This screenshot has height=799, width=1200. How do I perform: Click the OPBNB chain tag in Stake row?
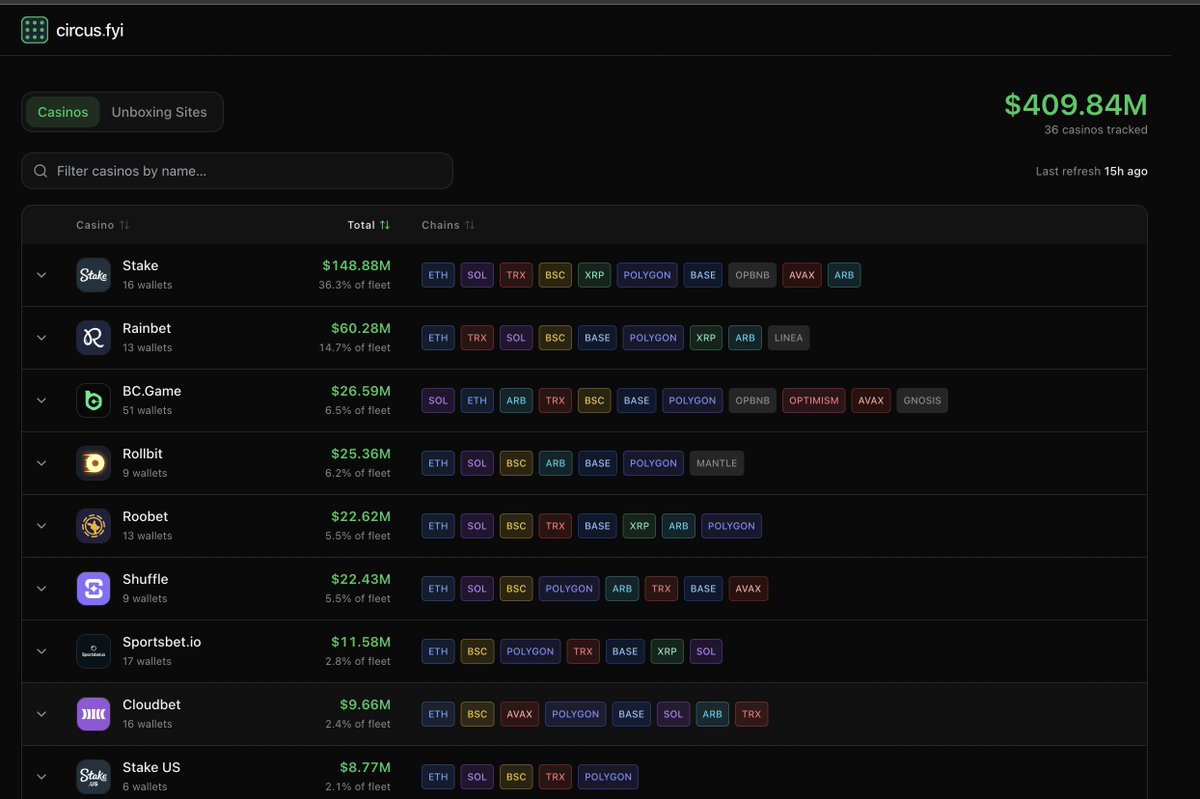click(752, 275)
